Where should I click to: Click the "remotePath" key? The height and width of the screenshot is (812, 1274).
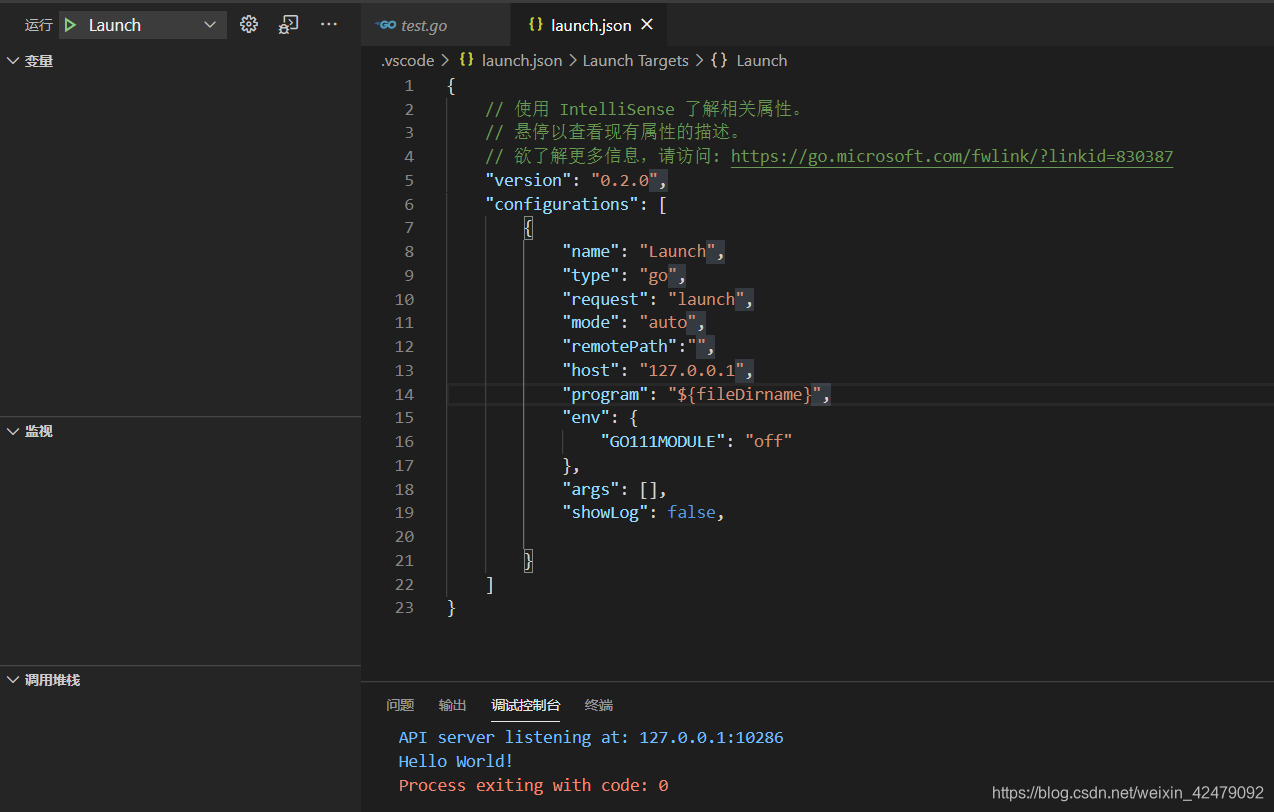point(620,346)
